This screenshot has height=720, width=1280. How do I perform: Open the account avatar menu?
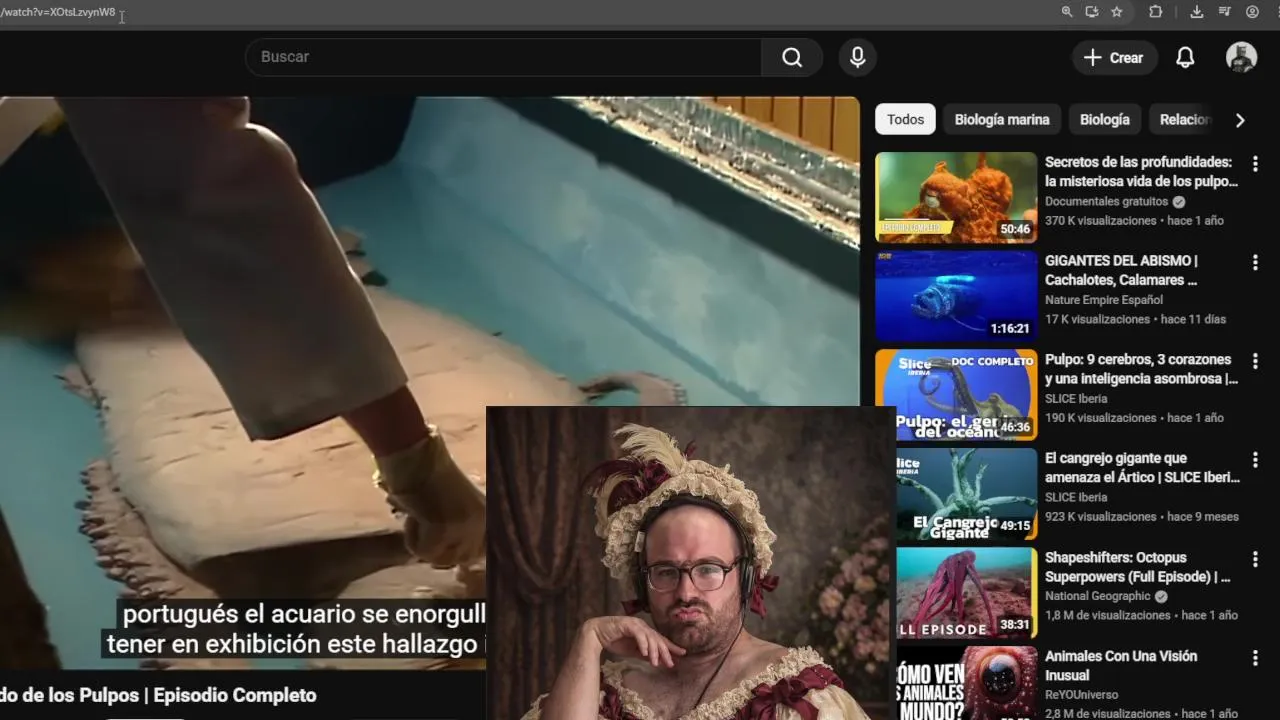click(x=1241, y=57)
